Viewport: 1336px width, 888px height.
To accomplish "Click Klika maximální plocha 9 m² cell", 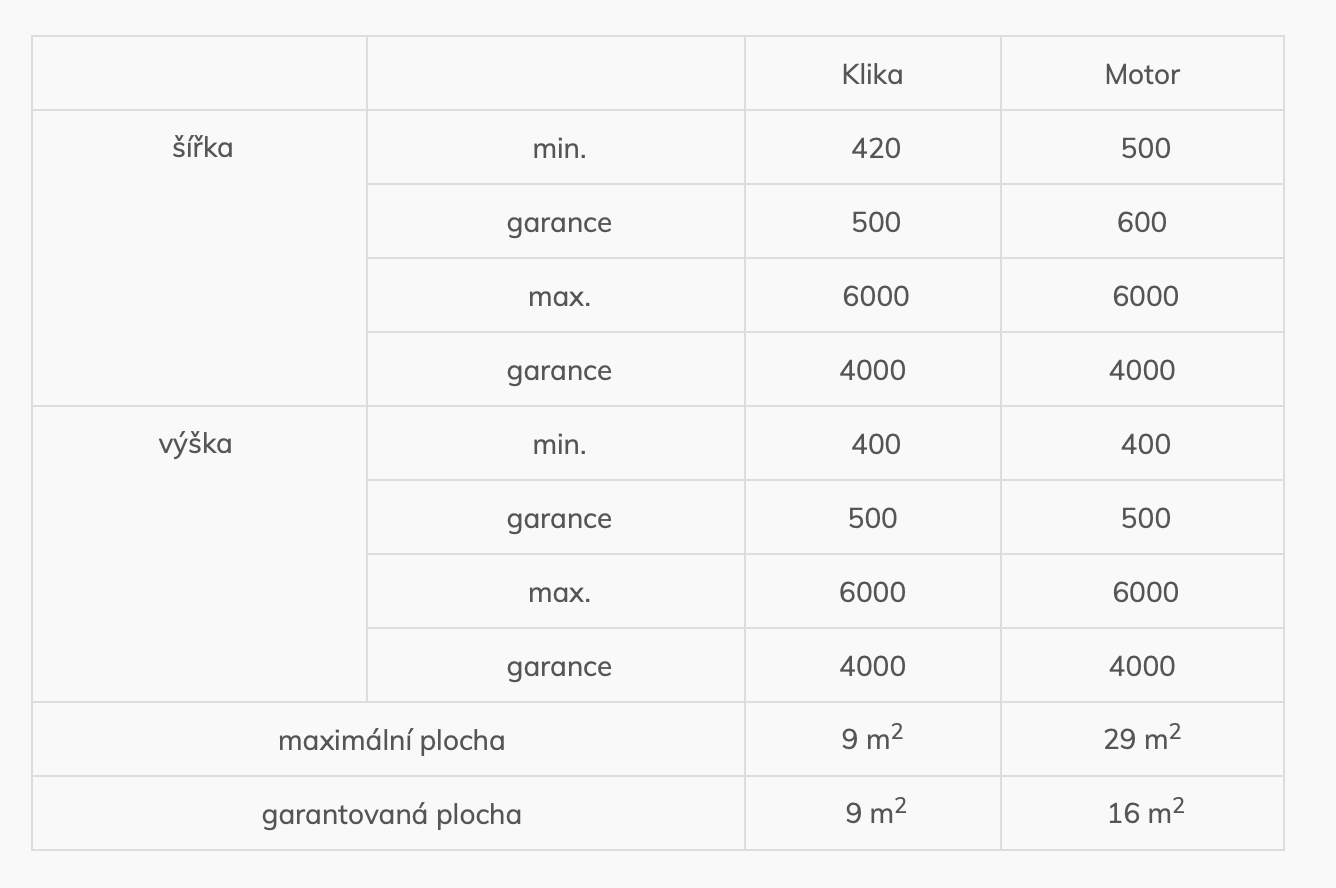I will click(x=872, y=738).
